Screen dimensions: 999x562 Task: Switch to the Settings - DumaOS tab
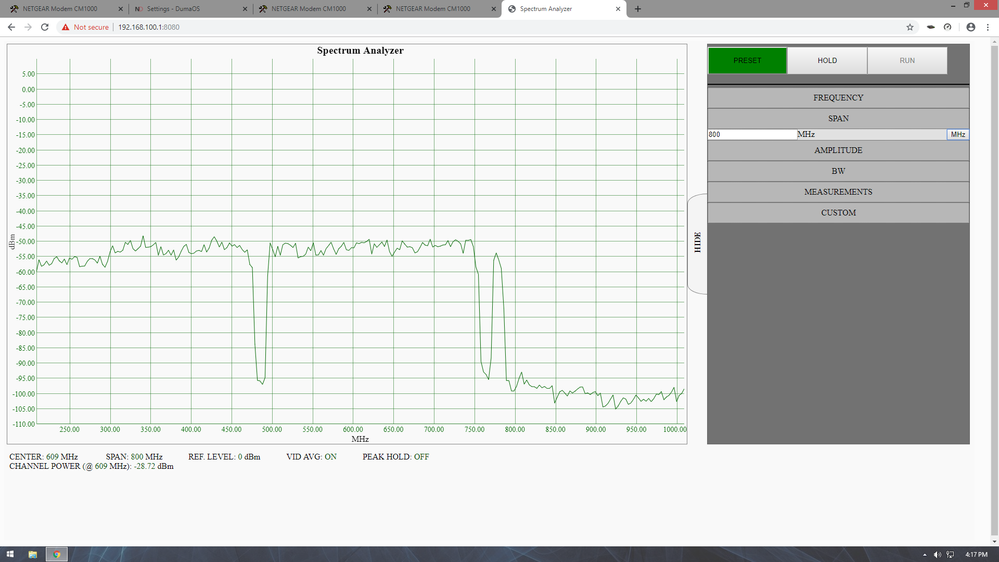click(x=173, y=9)
